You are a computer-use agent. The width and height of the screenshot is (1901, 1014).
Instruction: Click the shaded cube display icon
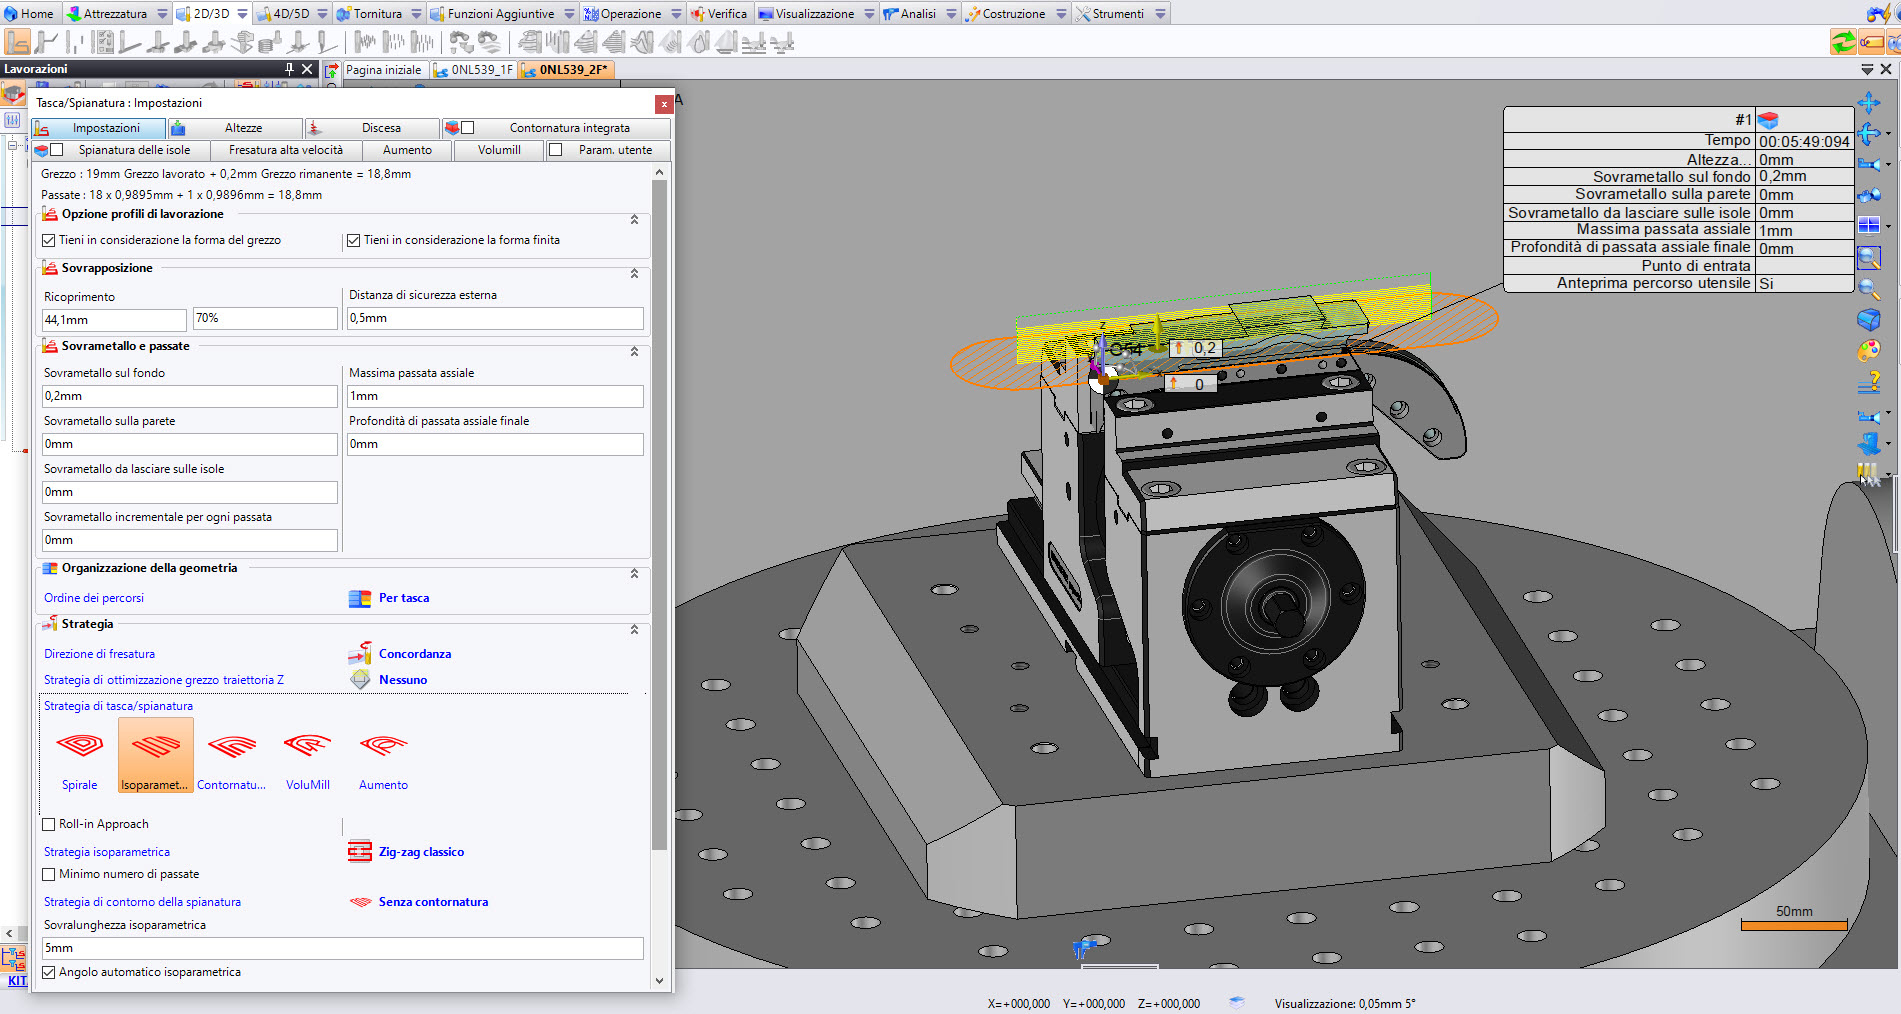[x=1868, y=320]
